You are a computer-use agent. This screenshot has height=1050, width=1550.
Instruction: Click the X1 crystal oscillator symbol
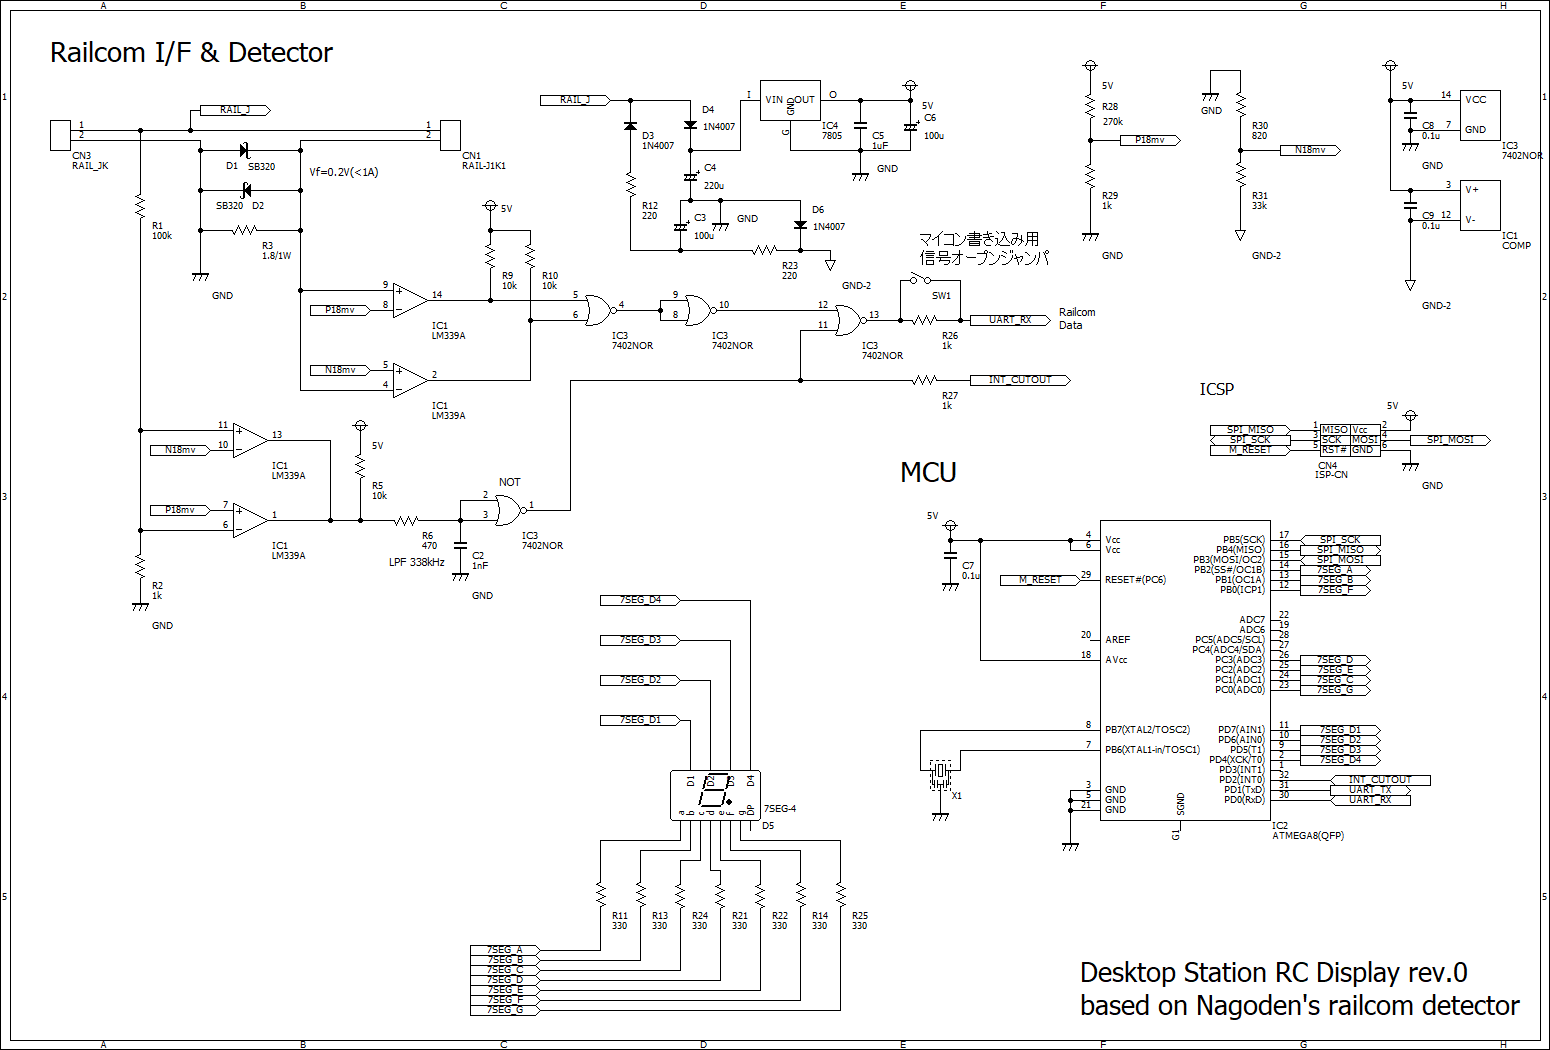pos(940,775)
